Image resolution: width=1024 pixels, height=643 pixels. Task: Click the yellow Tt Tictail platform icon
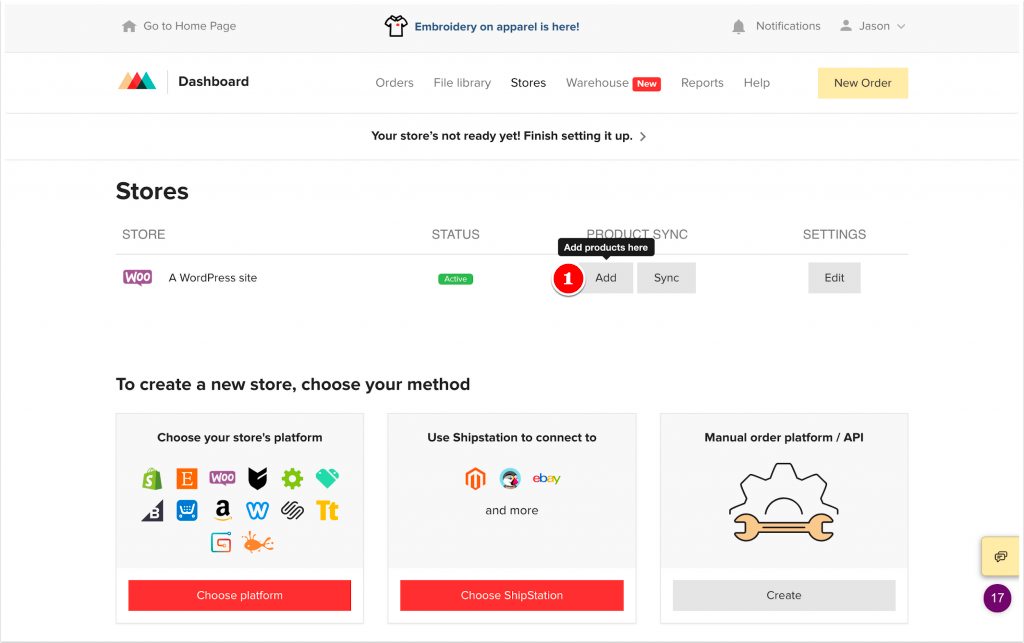tap(327, 510)
